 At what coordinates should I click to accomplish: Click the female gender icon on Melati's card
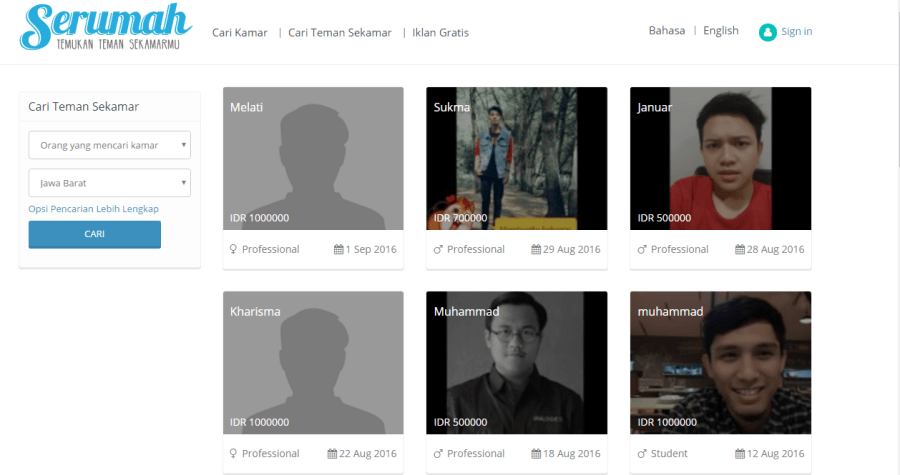pyautogui.click(x=234, y=250)
